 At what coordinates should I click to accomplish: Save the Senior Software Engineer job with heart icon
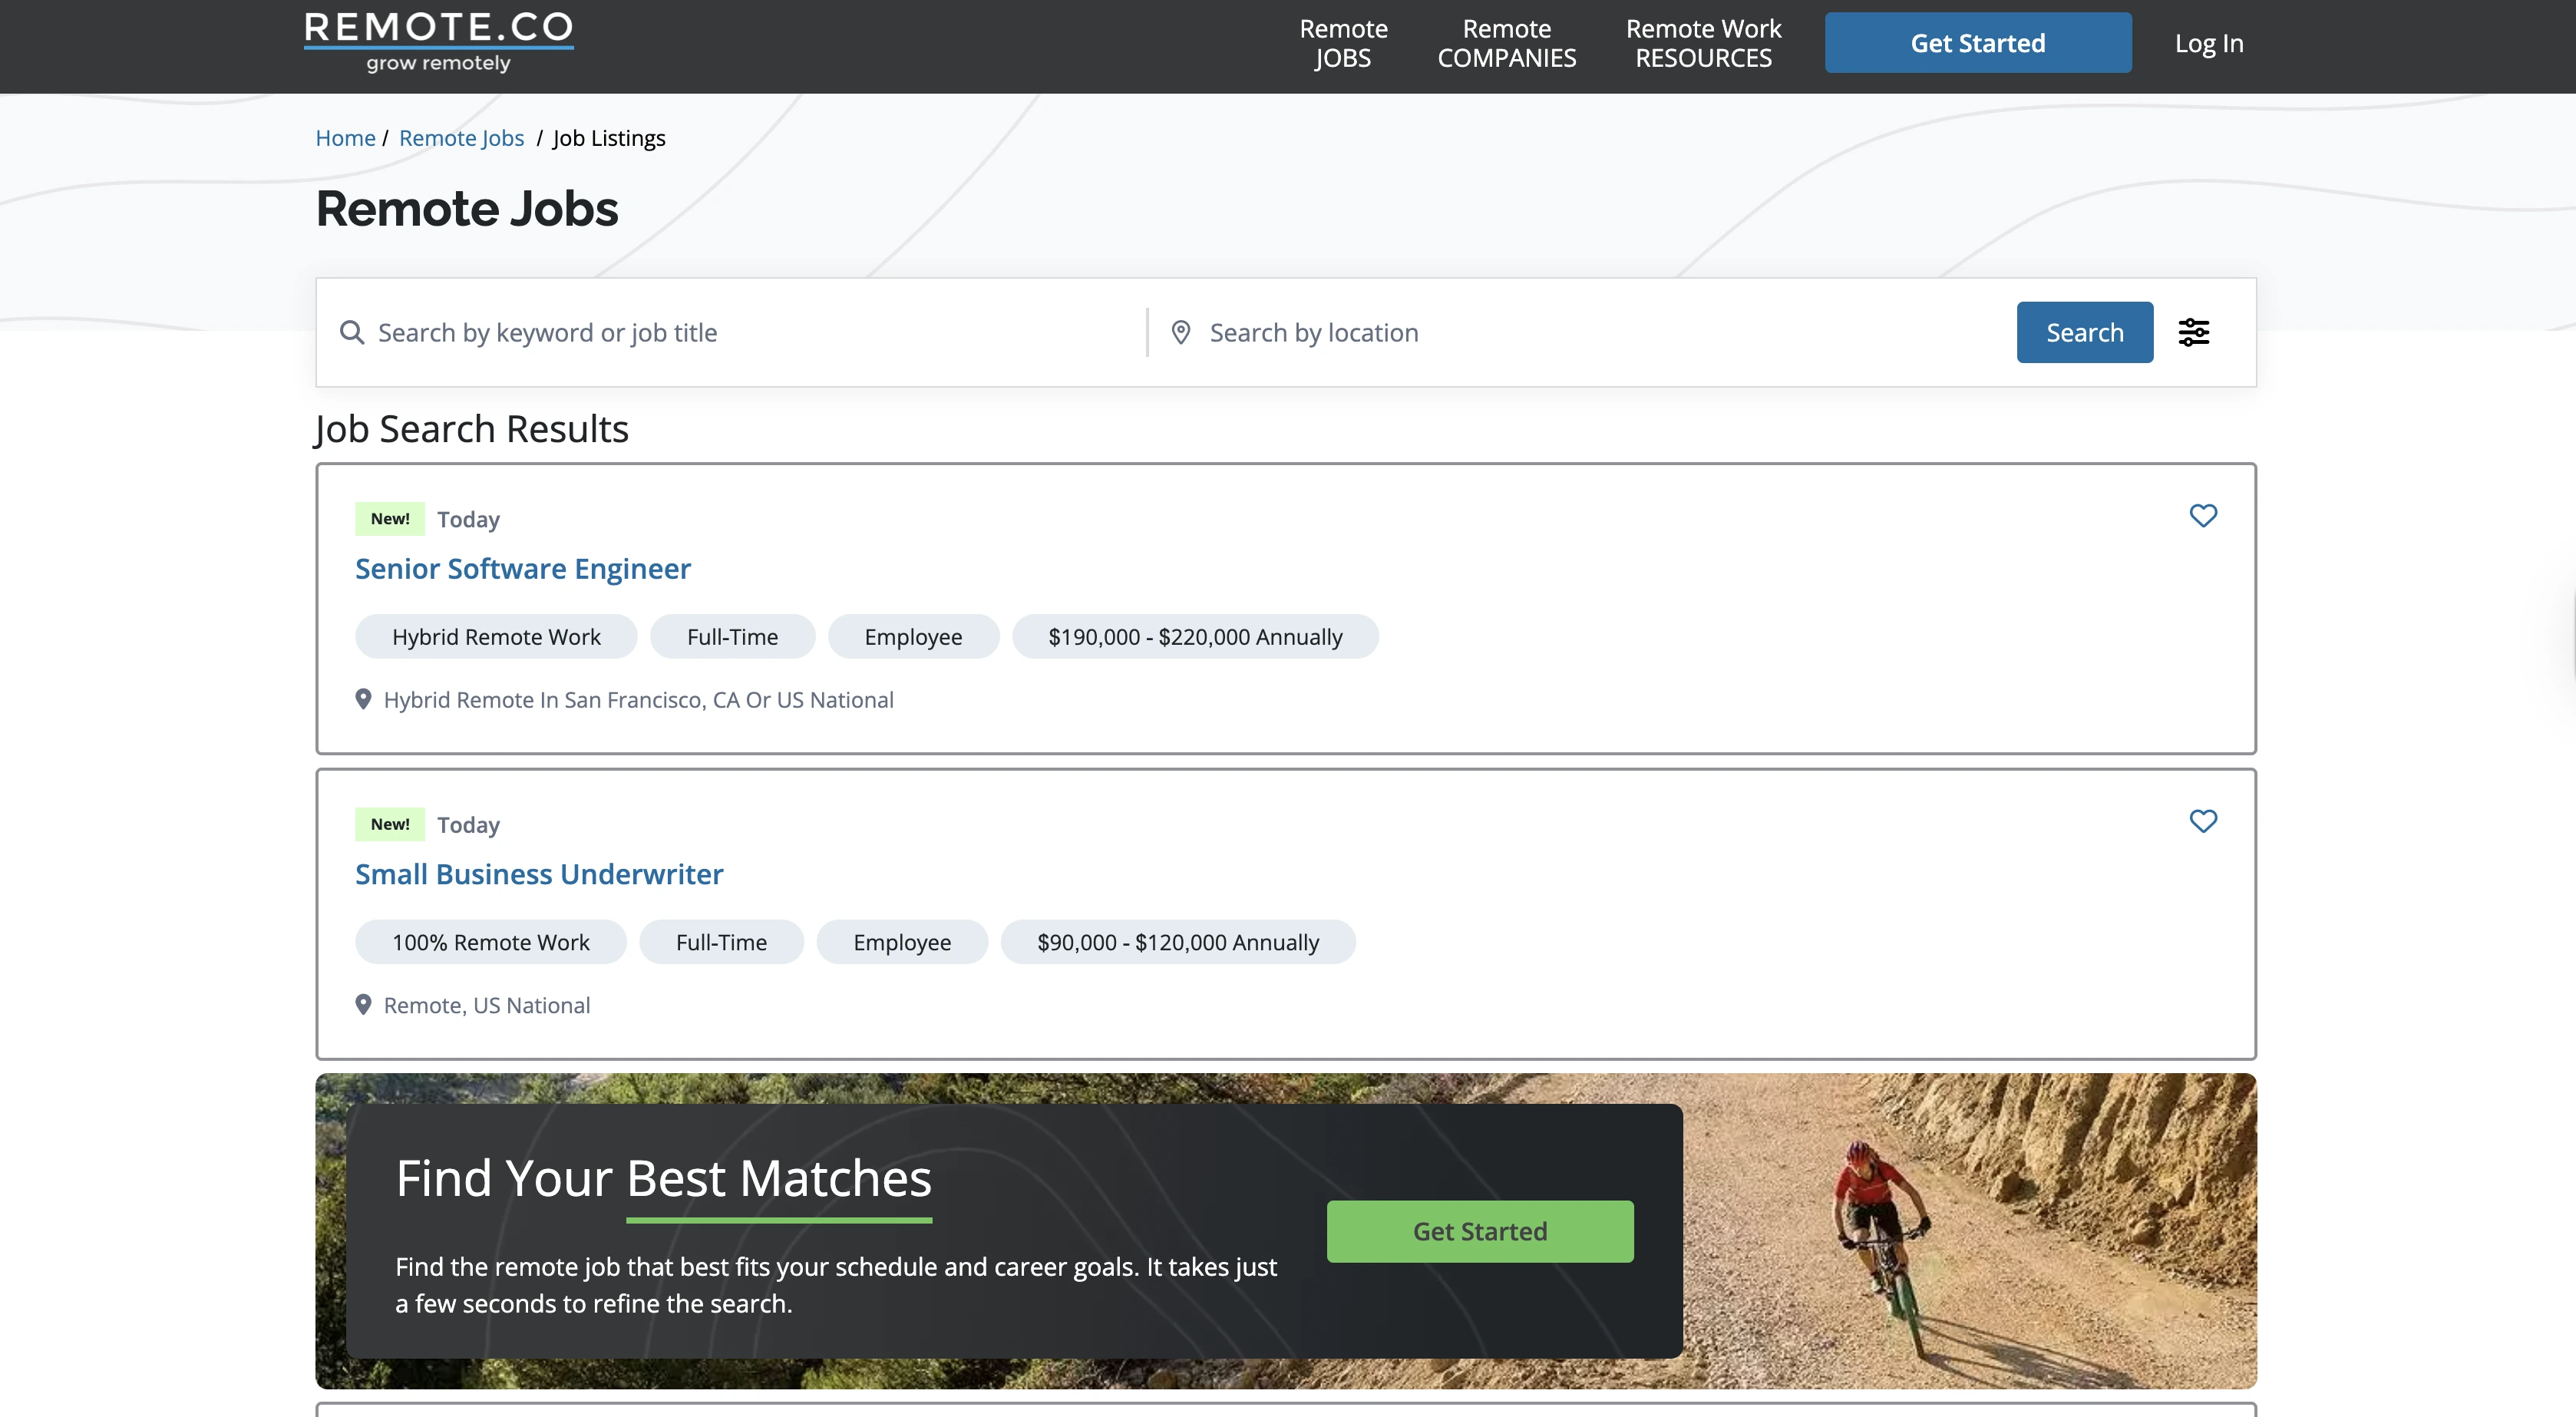(2203, 516)
